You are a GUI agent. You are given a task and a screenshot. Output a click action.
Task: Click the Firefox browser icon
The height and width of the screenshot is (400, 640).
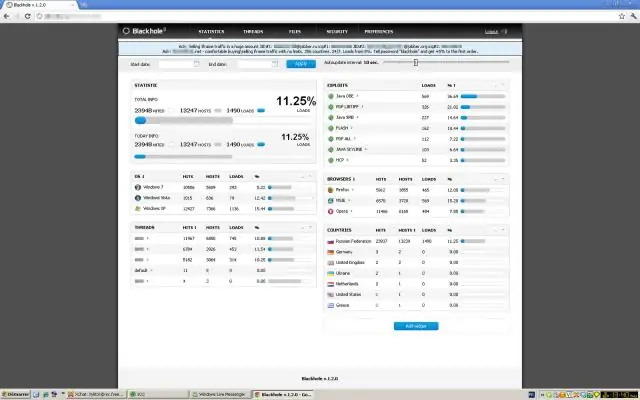click(x=332, y=189)
